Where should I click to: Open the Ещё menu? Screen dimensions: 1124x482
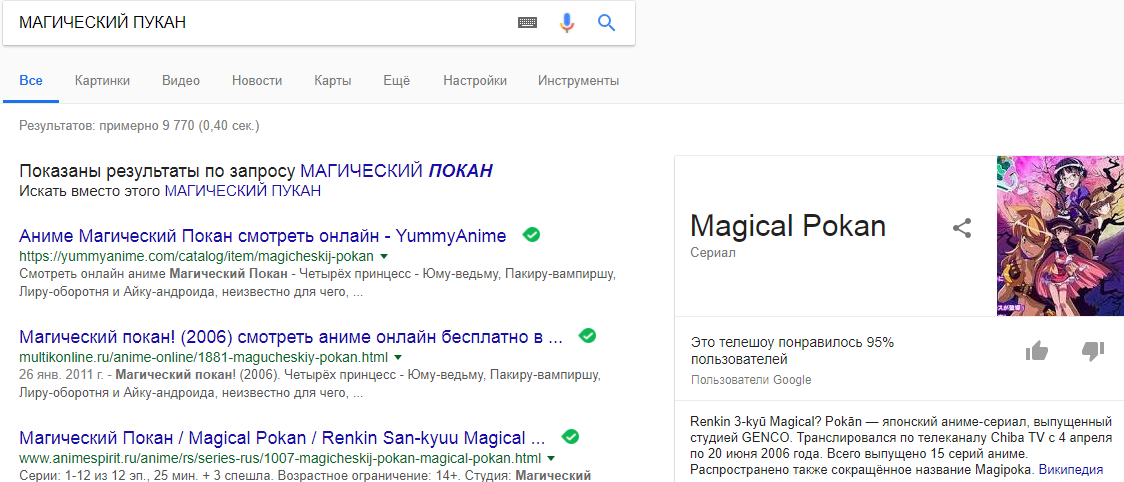(396, 80)
